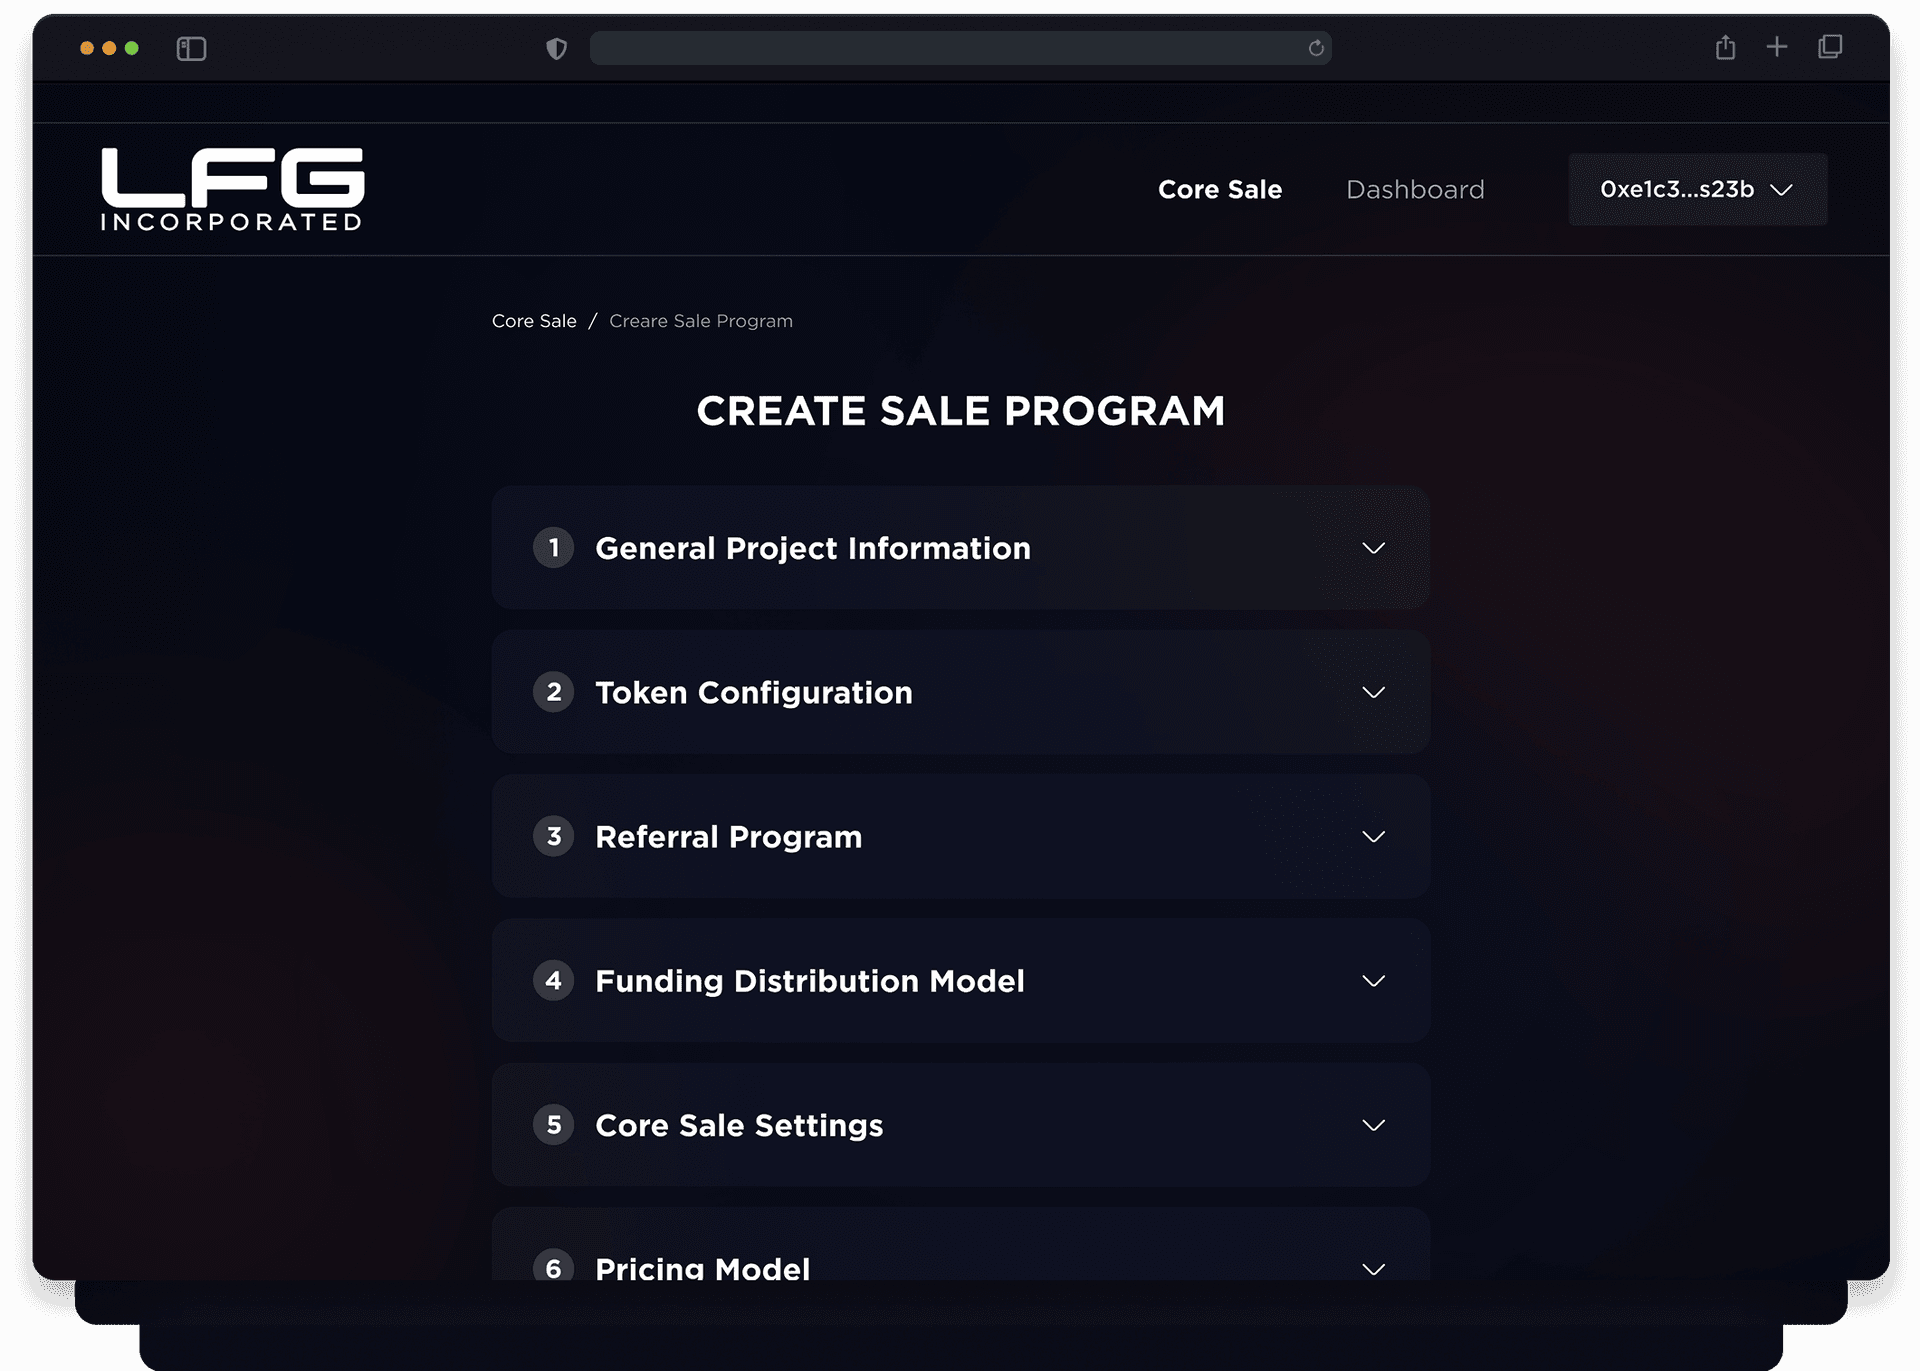Expand Core Sale Settings panel
This screenshot has height=1371, width=1920.
point(1373,1125)
